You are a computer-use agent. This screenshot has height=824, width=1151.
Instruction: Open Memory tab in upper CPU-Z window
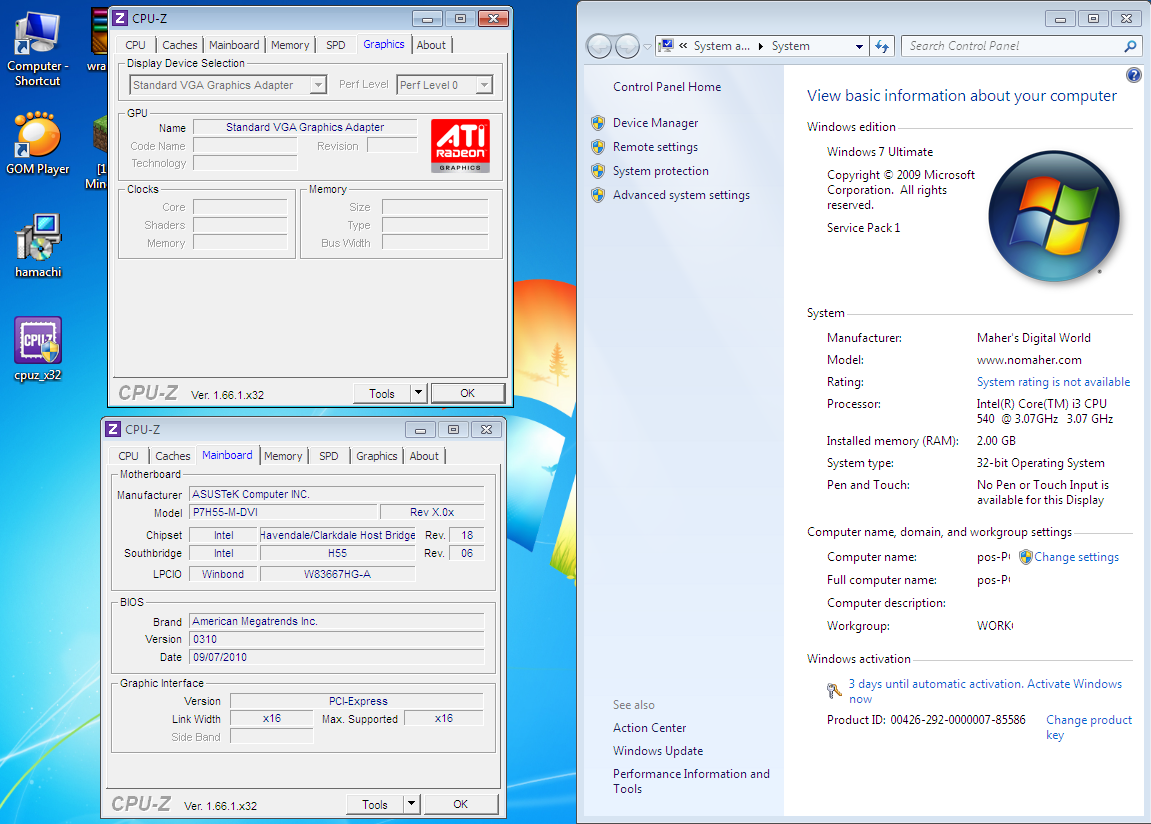tap(290, 45)
